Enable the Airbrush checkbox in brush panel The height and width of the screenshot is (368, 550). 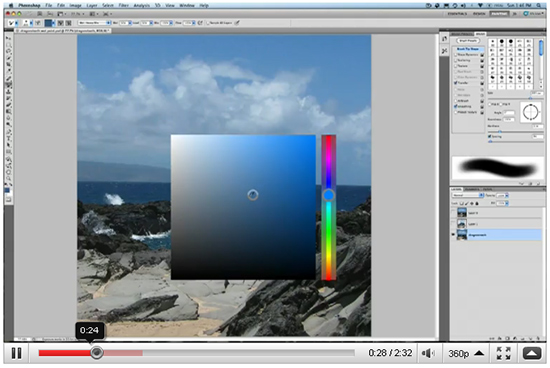tap(456, 101)
